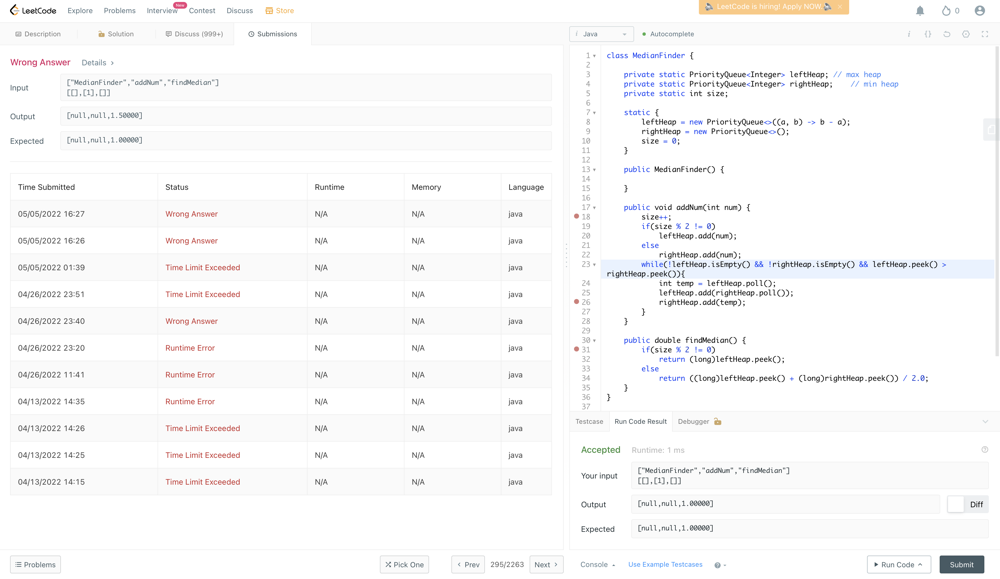
Task: Reset code to default with undo icon
Action: tap(947, 34)
